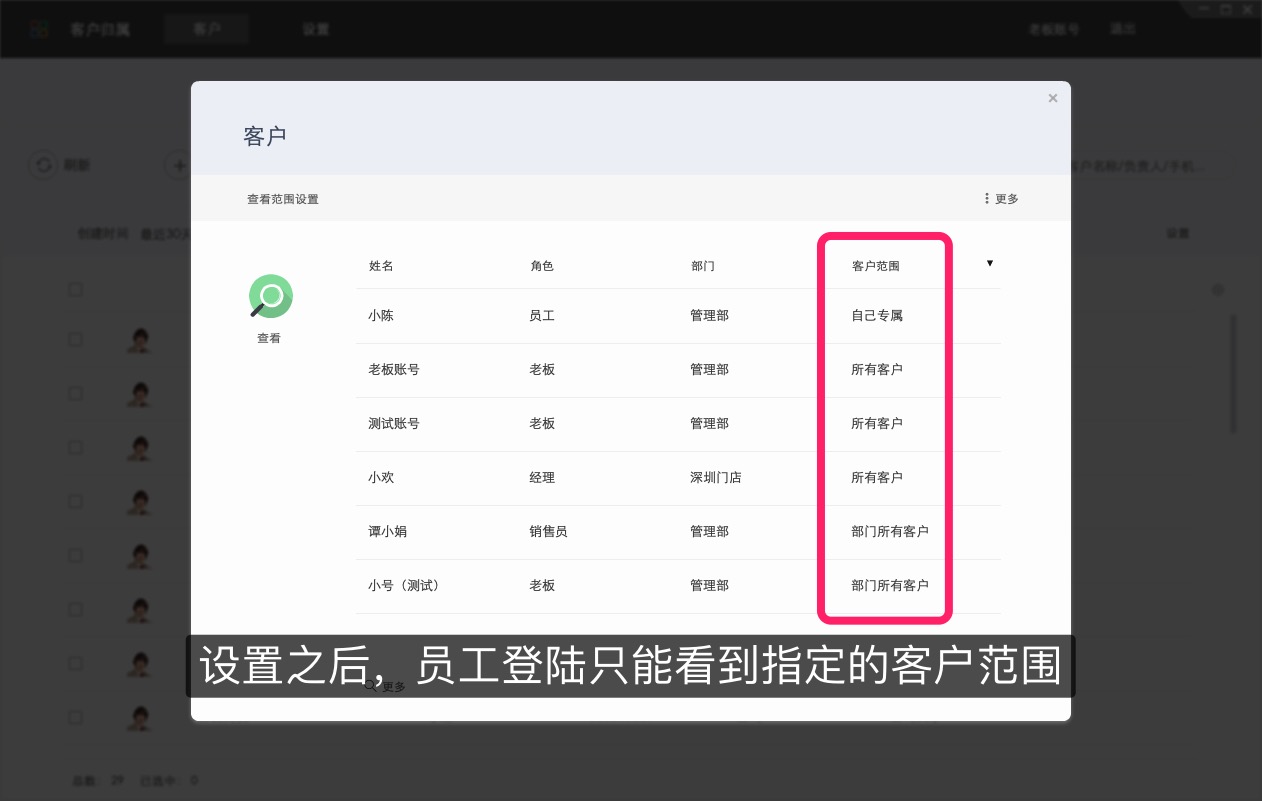Switch to the 客户 tab
This screenshot has height=801, width=1262.
click(207, 28)
